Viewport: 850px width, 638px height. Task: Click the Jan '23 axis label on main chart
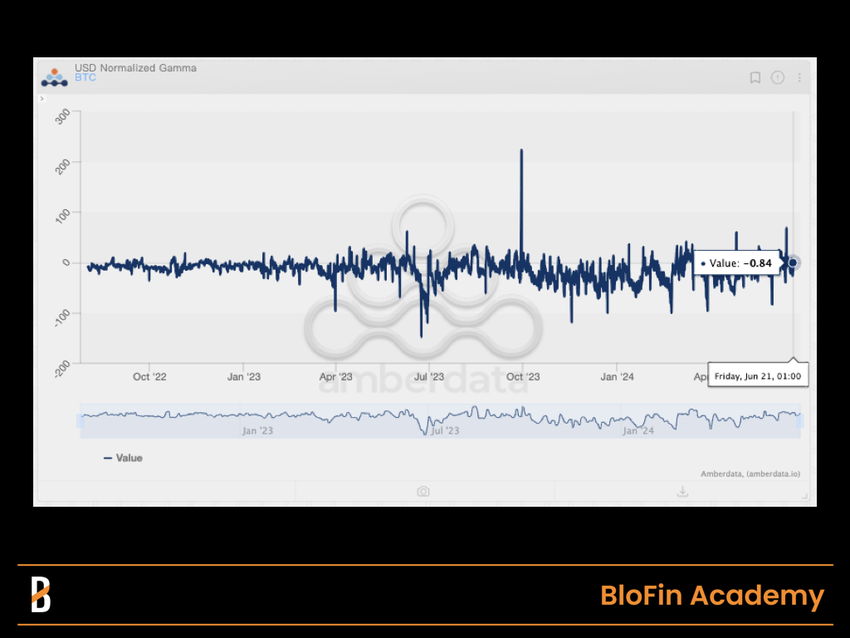click(243, 377)
